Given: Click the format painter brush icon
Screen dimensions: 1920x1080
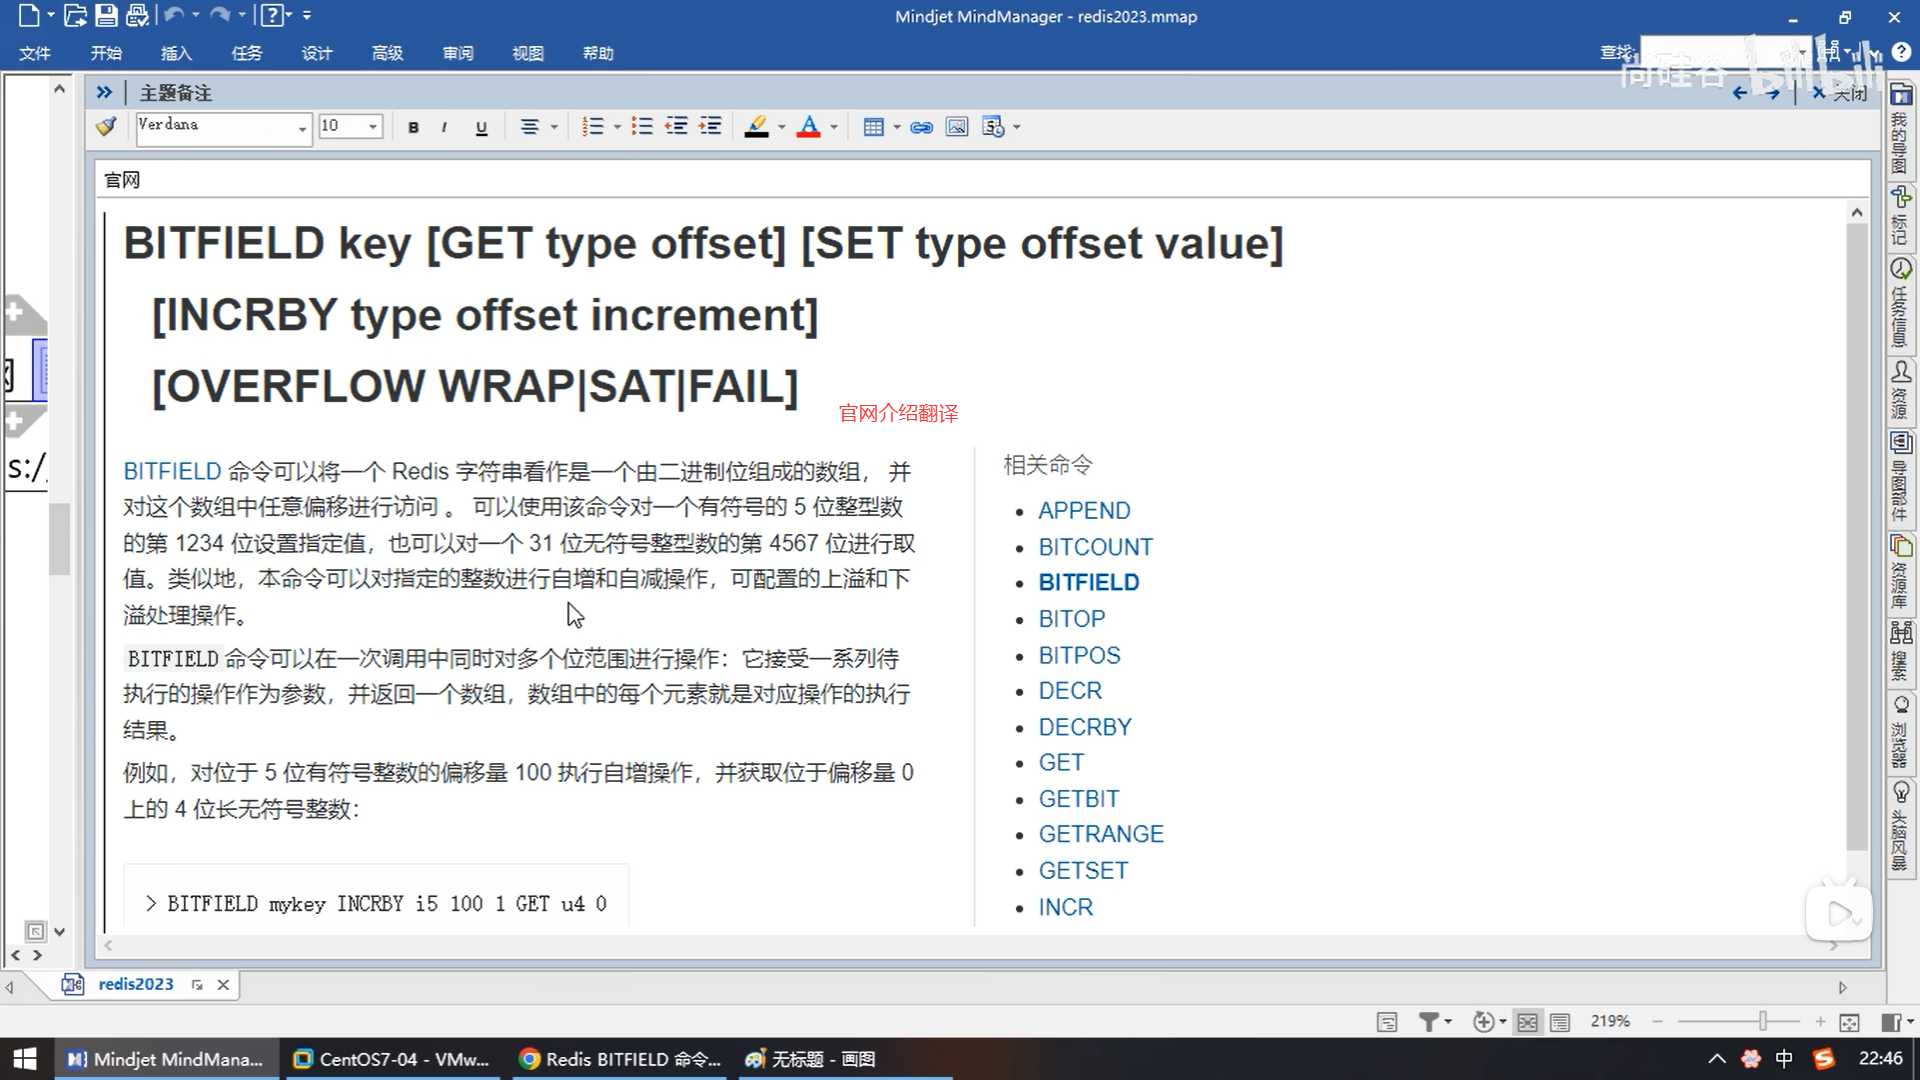Looking at the screenshot, I should coord(106,127).
